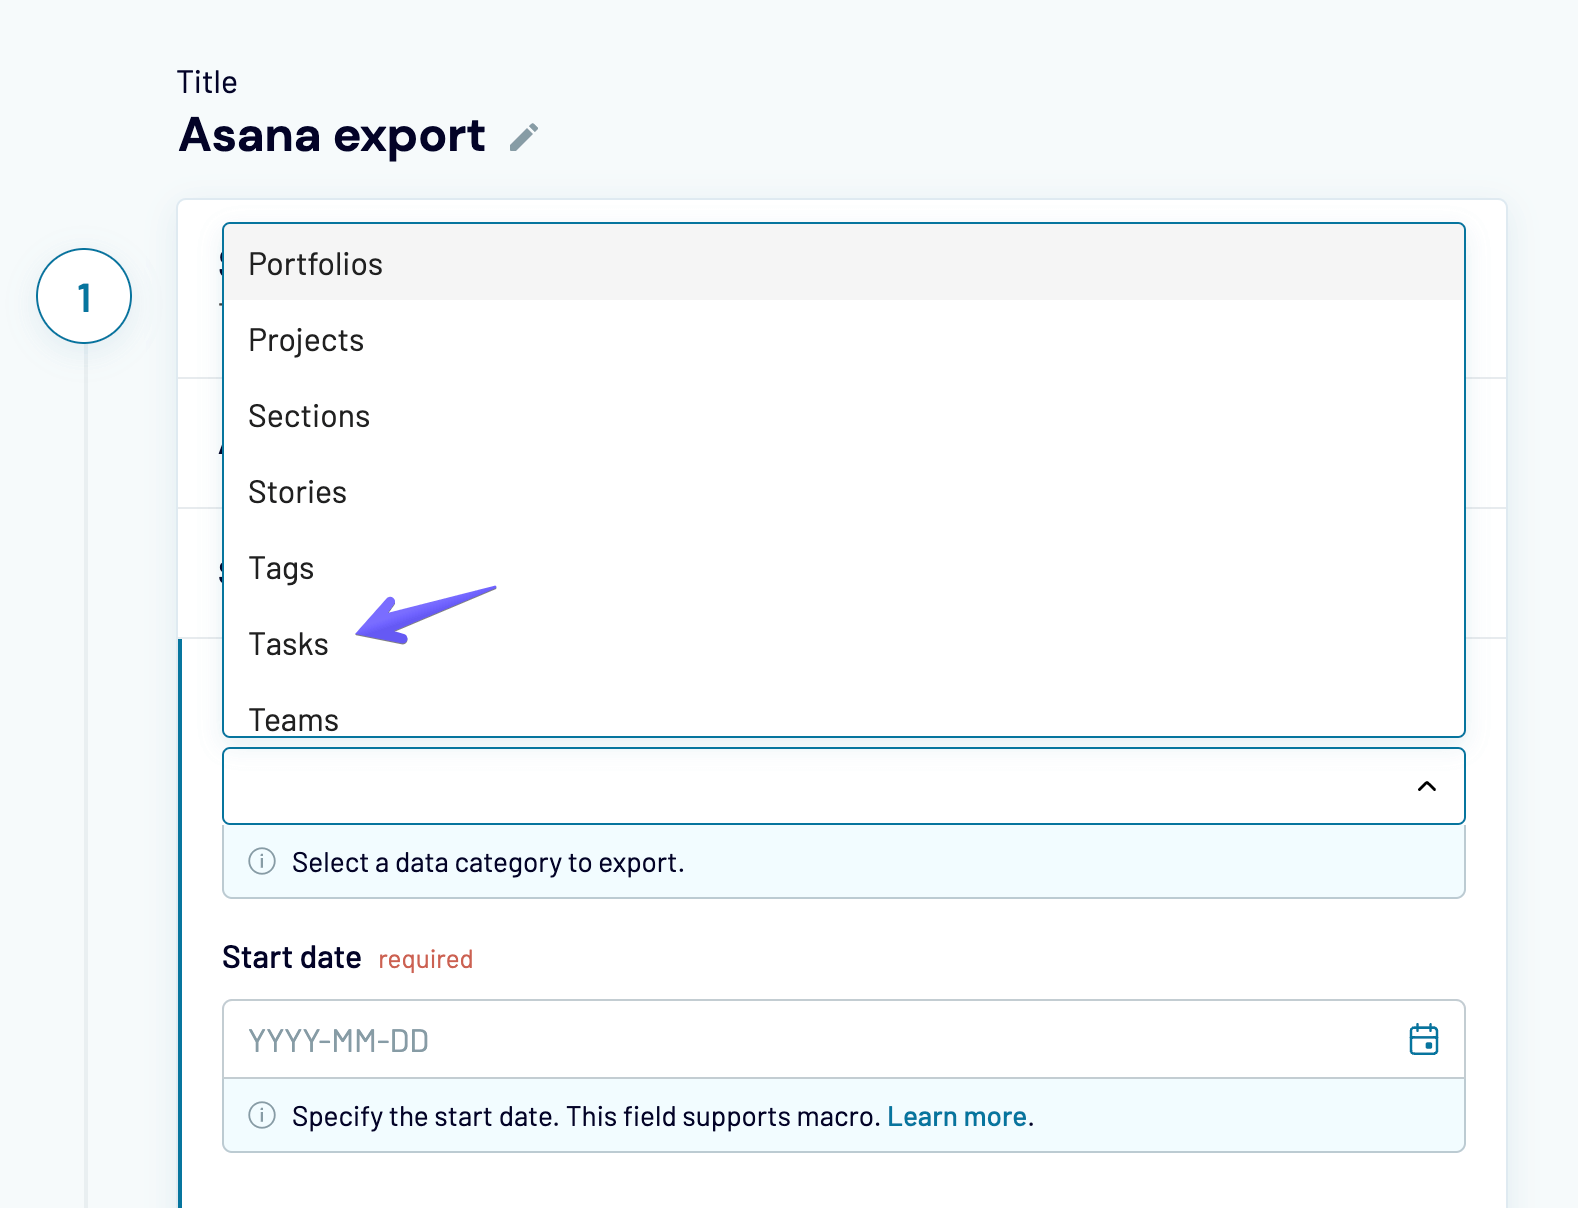Choose the Tags option
Viewport: 1578px width, 1208px height.
point(281,568)
